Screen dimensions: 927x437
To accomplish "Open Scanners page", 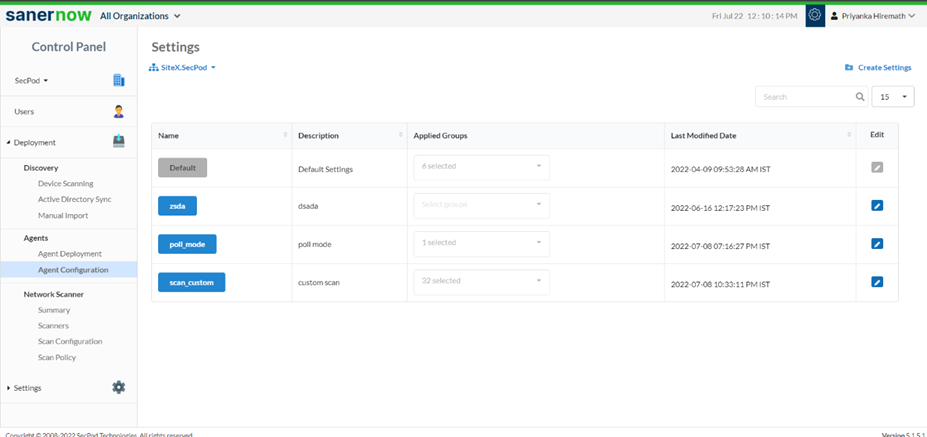I will 53,326.
